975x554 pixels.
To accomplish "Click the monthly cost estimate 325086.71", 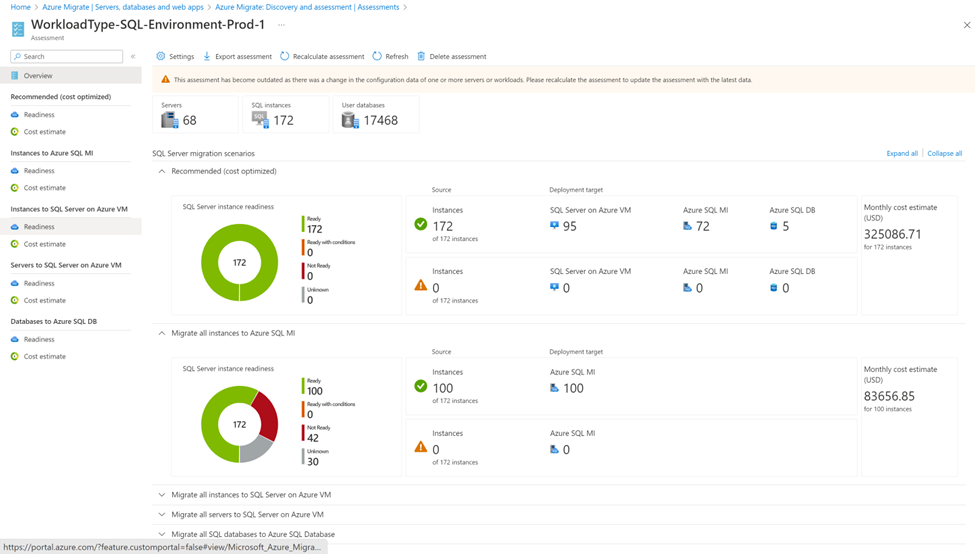I will pyautogui.click(x=892, y=234).
